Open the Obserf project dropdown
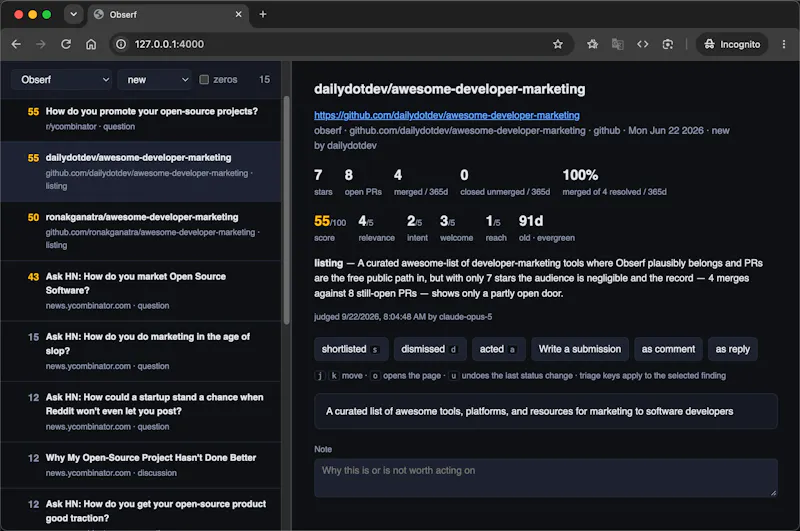Image resolution: width=800 pixels, height=531 pixels. [62, 80]
